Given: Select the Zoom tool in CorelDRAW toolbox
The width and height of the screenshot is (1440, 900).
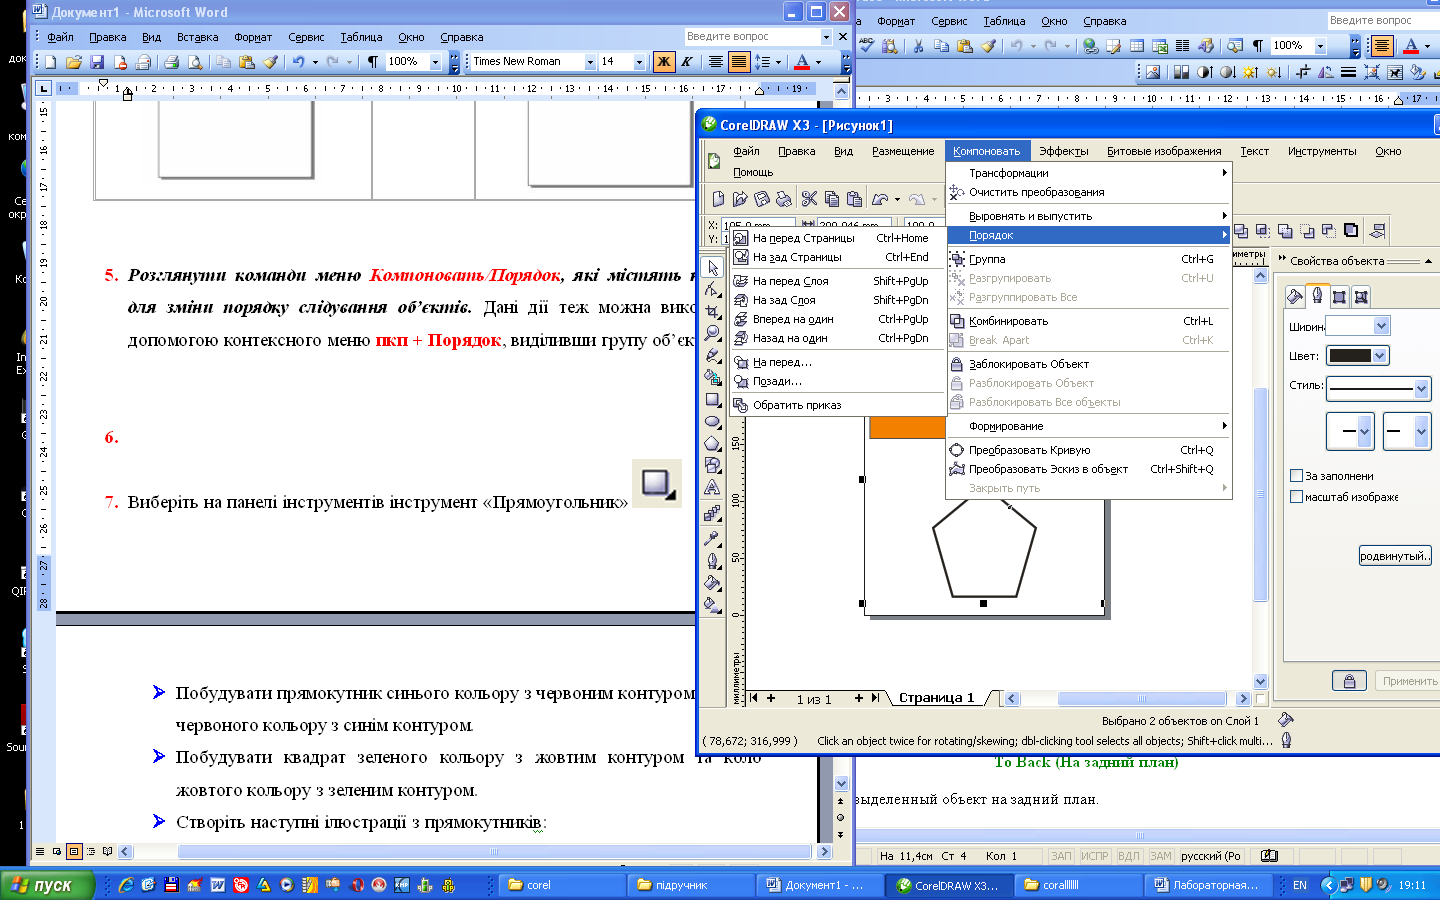Looking at the screenshot, I should coord(712,334).
